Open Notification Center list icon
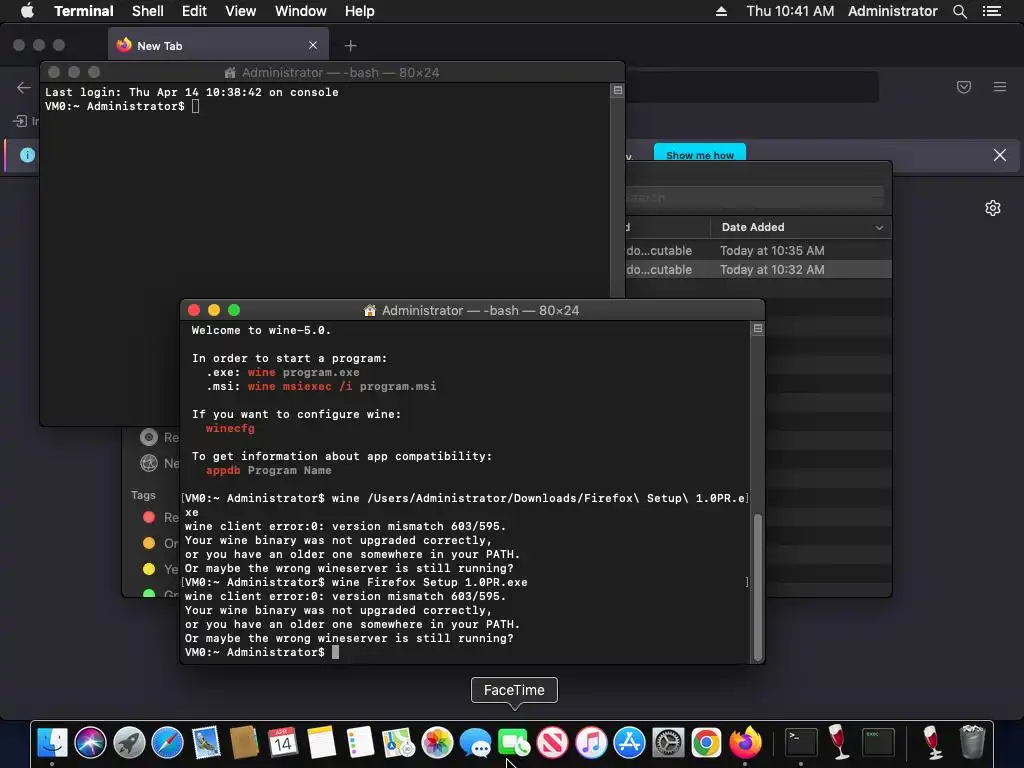 point(992,11)
